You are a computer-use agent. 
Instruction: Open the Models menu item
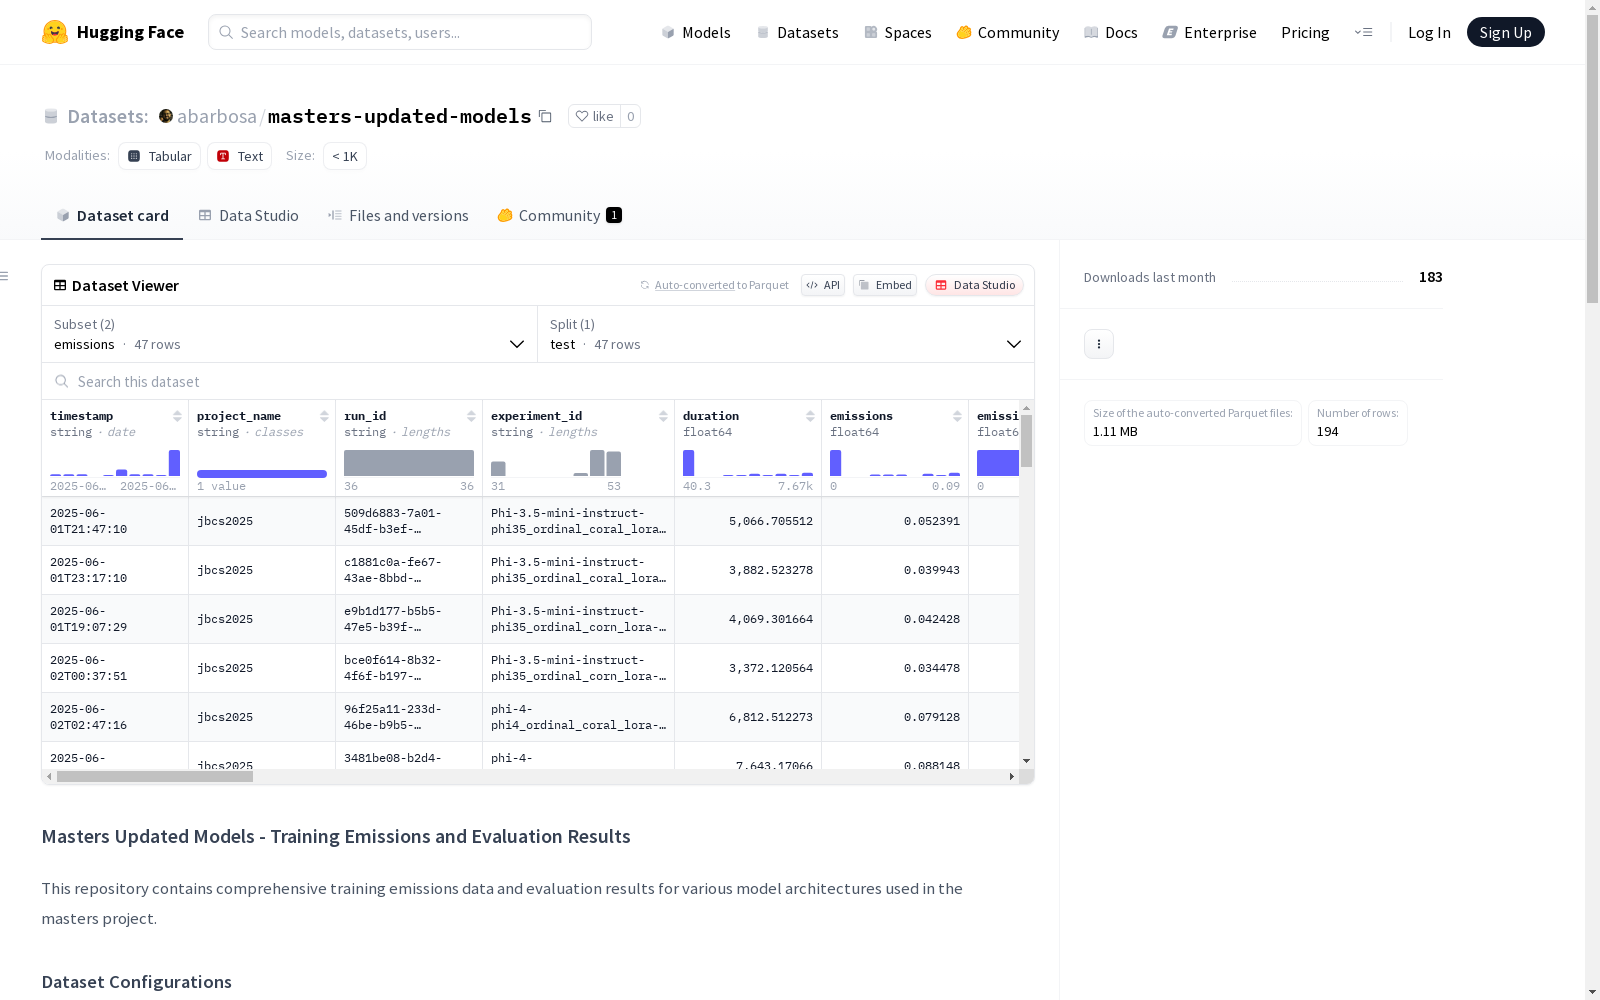click(696, 32)
